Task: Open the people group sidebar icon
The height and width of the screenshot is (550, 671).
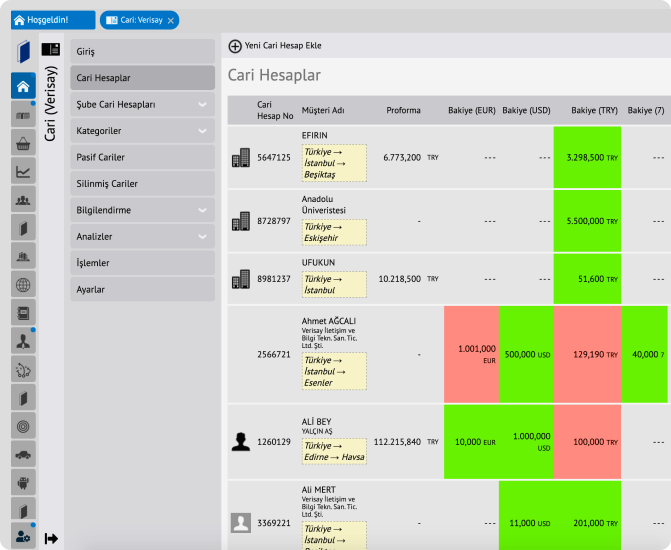Action: pos(23,200)
